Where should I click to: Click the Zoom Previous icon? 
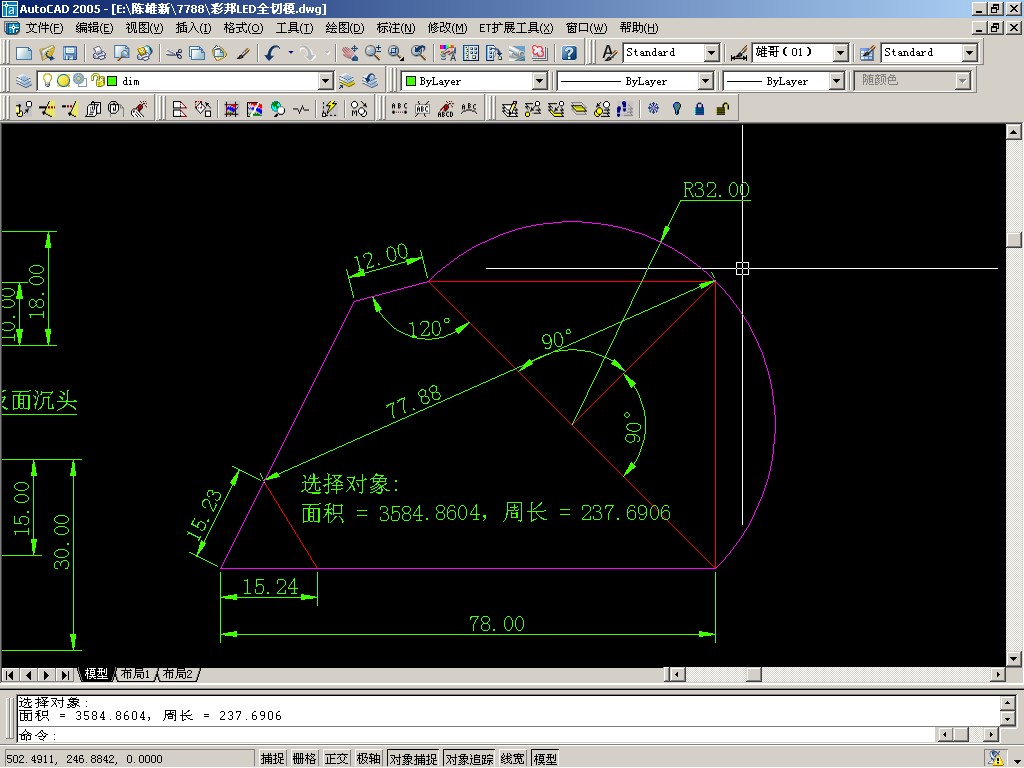[x=419, y=53]
